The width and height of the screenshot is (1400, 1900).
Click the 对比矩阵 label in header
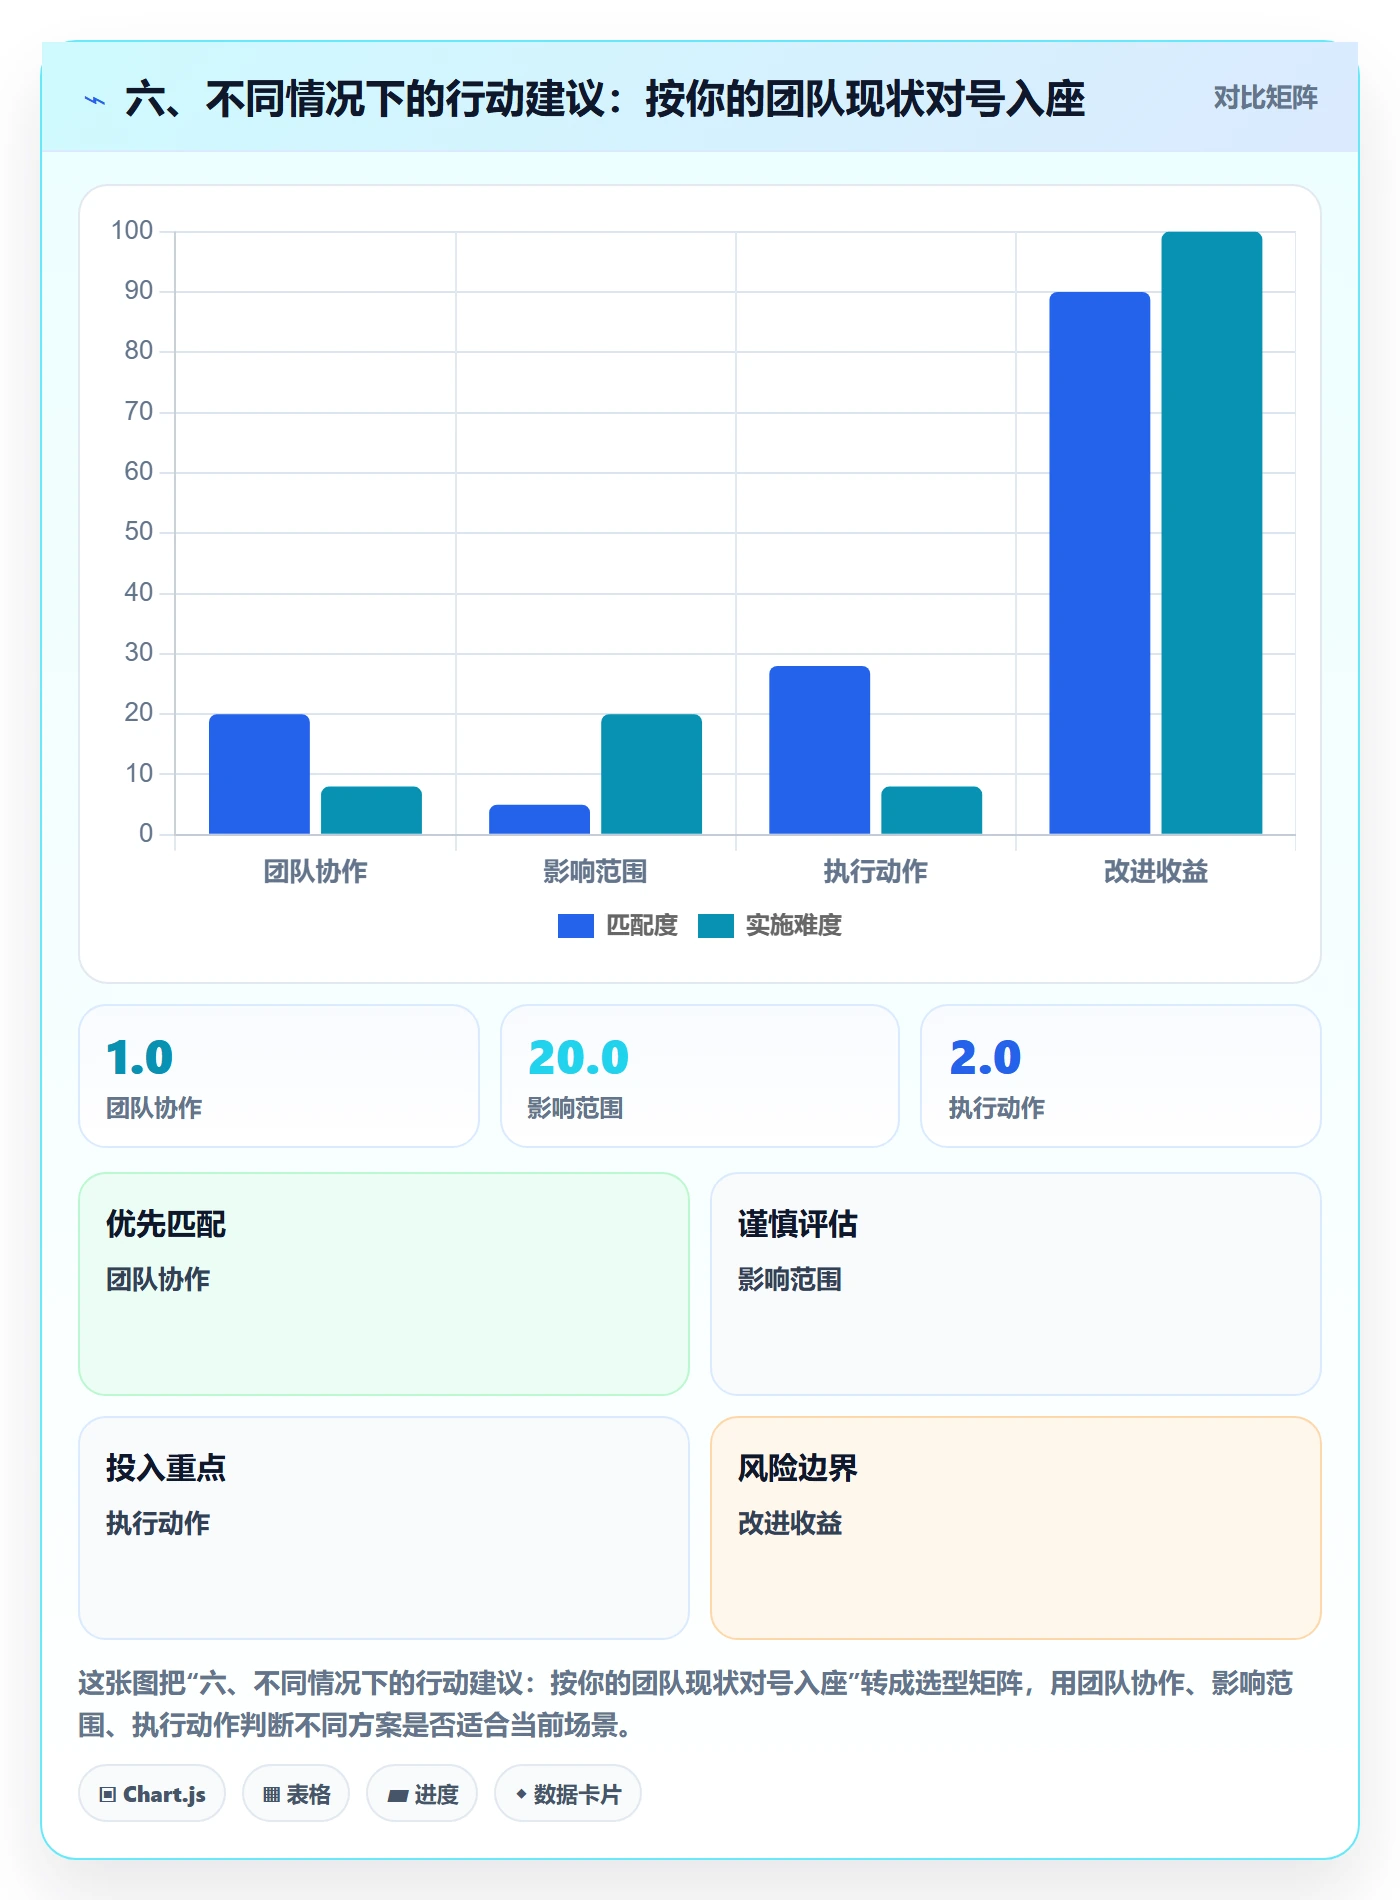[x=1265, y=98]
